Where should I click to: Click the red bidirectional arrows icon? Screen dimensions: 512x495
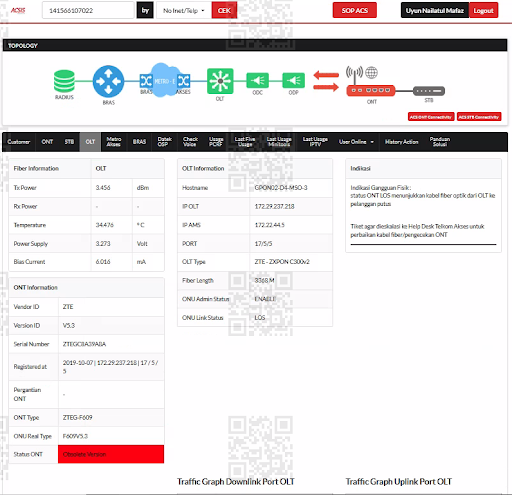click(x=326, y=81)
